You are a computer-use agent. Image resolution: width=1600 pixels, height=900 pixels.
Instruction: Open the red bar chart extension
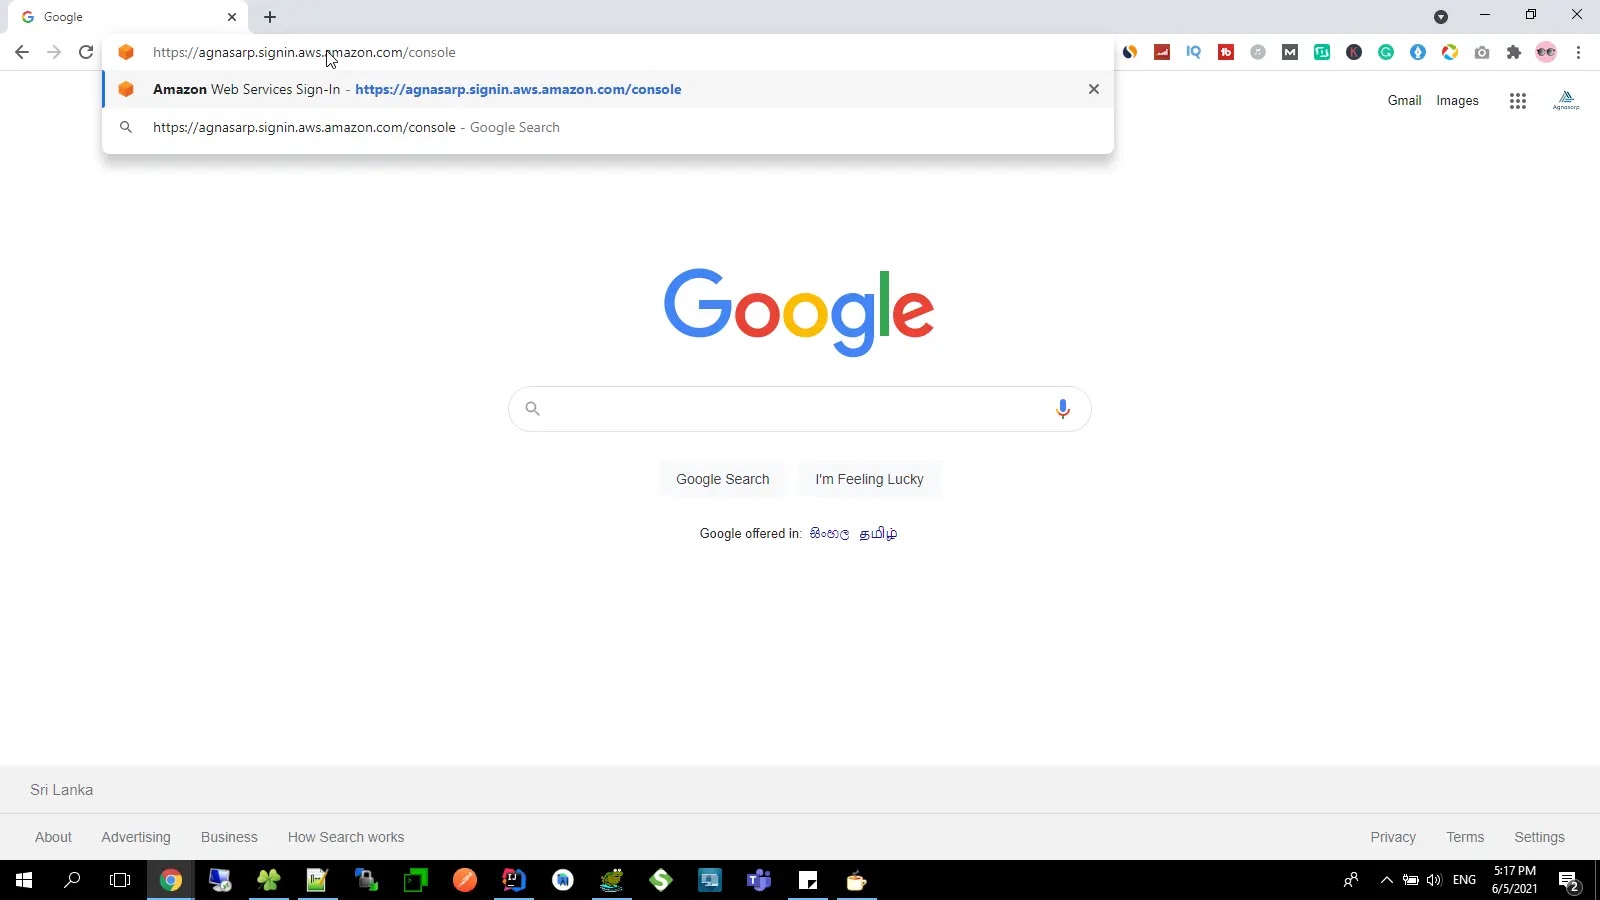[x=1162, y=52]
